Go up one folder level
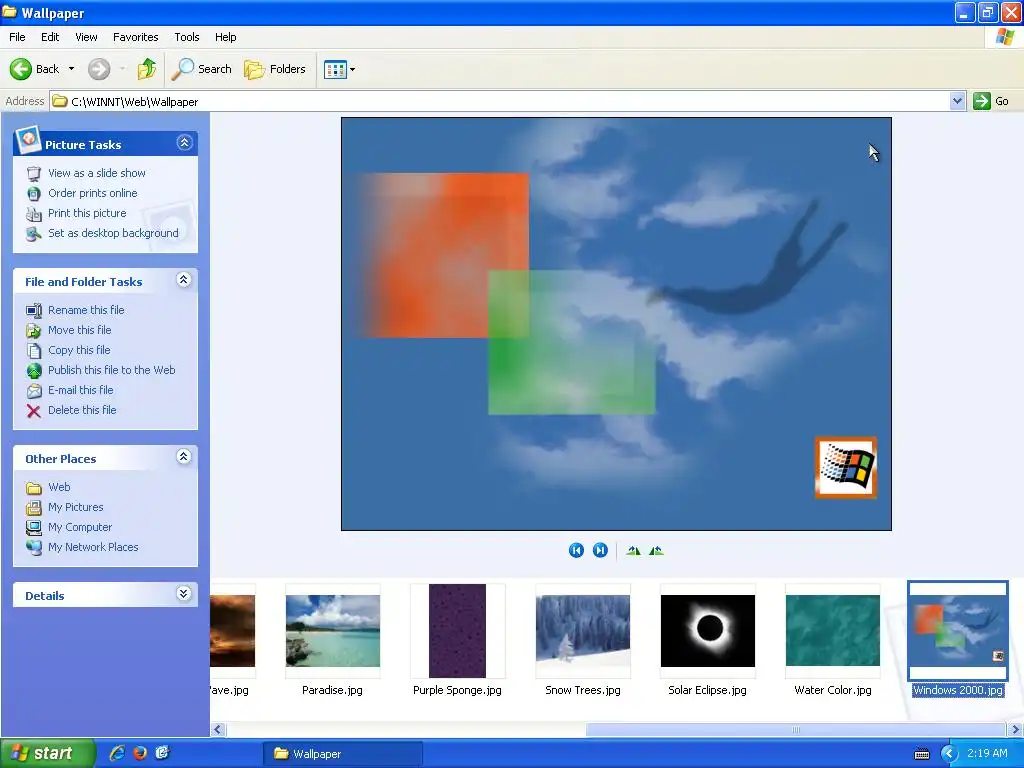1024x768 pixels. [x=147, y=69]
